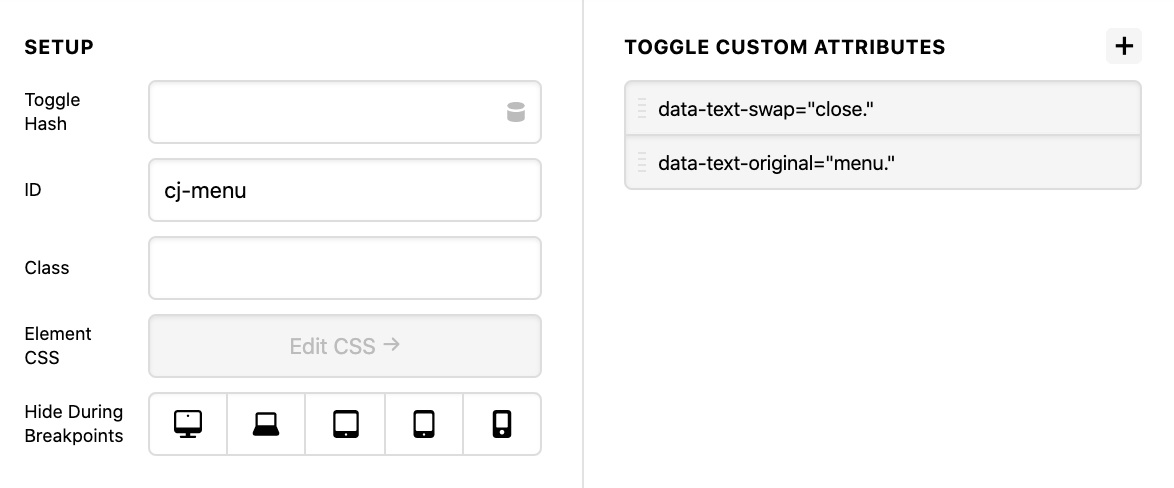Toggle hide on laptop breakpoint
The image size is (1174, 488).
[266, 424]
